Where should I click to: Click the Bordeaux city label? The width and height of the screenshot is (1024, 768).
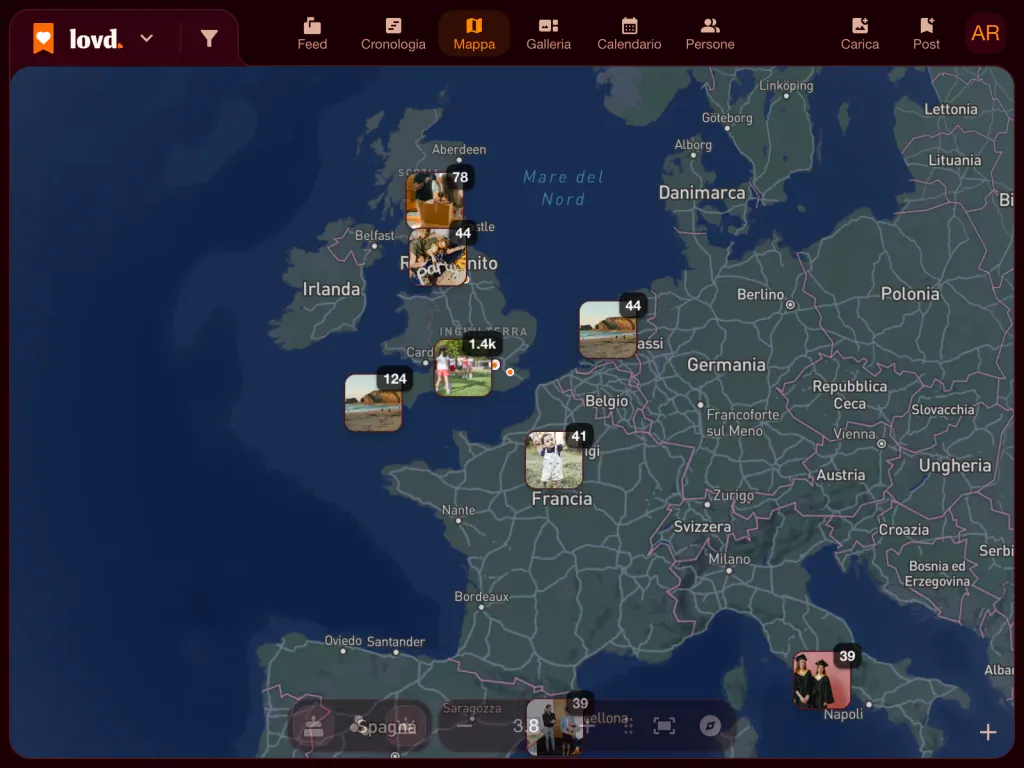(x=481, y=596)
